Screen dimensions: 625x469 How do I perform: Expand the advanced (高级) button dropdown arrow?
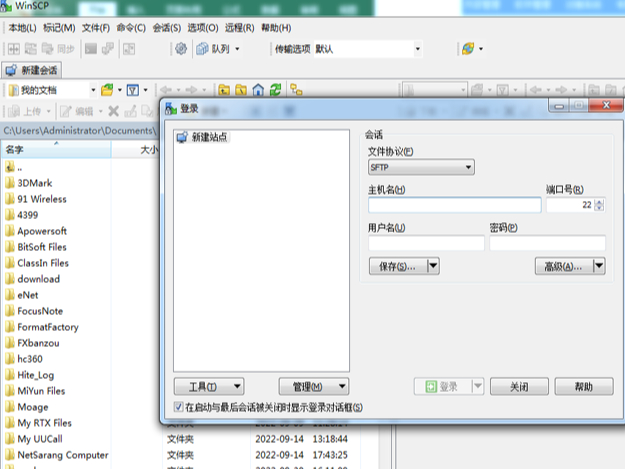[599, 266]
